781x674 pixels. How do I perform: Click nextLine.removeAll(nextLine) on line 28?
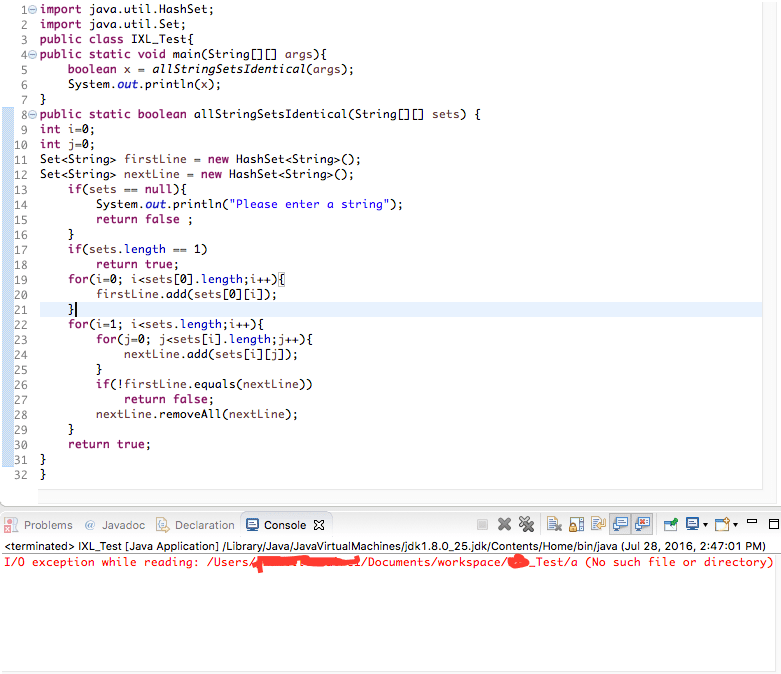[x=197, y=414]
